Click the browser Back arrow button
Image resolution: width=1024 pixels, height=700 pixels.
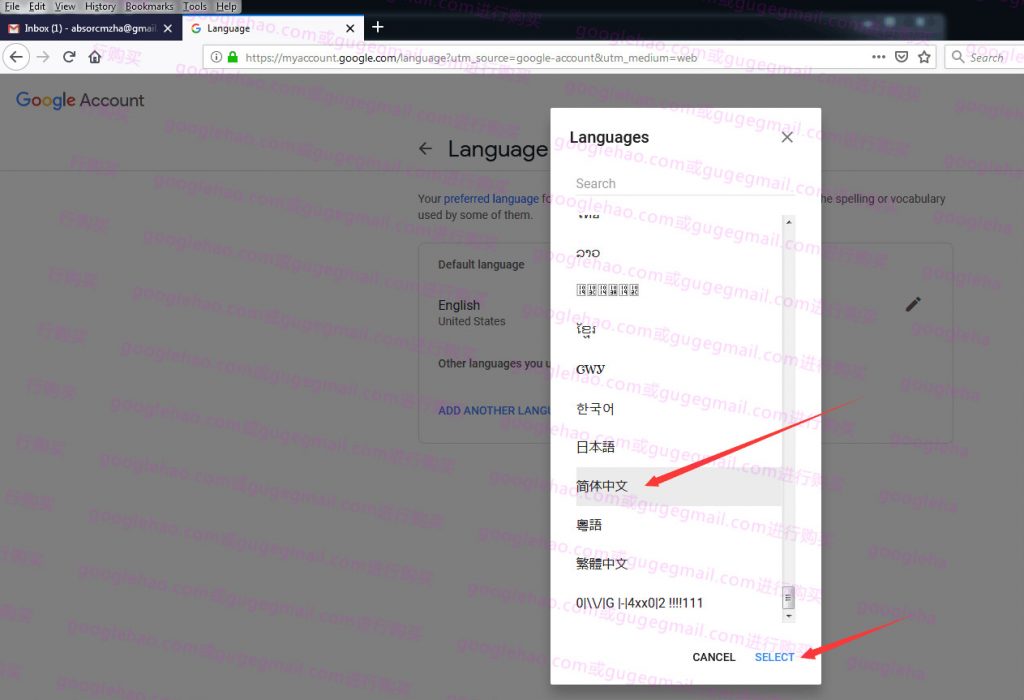(16, 57)
